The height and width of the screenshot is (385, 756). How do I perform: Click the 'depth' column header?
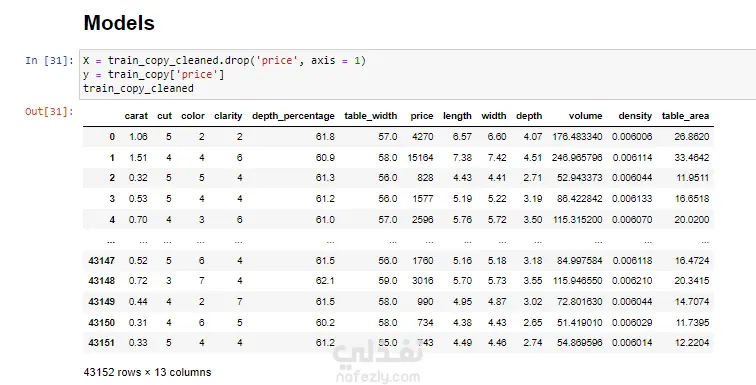529,116
